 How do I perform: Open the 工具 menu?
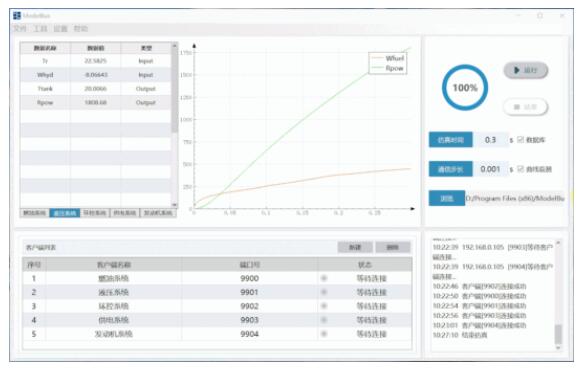(x=40, y=29)
